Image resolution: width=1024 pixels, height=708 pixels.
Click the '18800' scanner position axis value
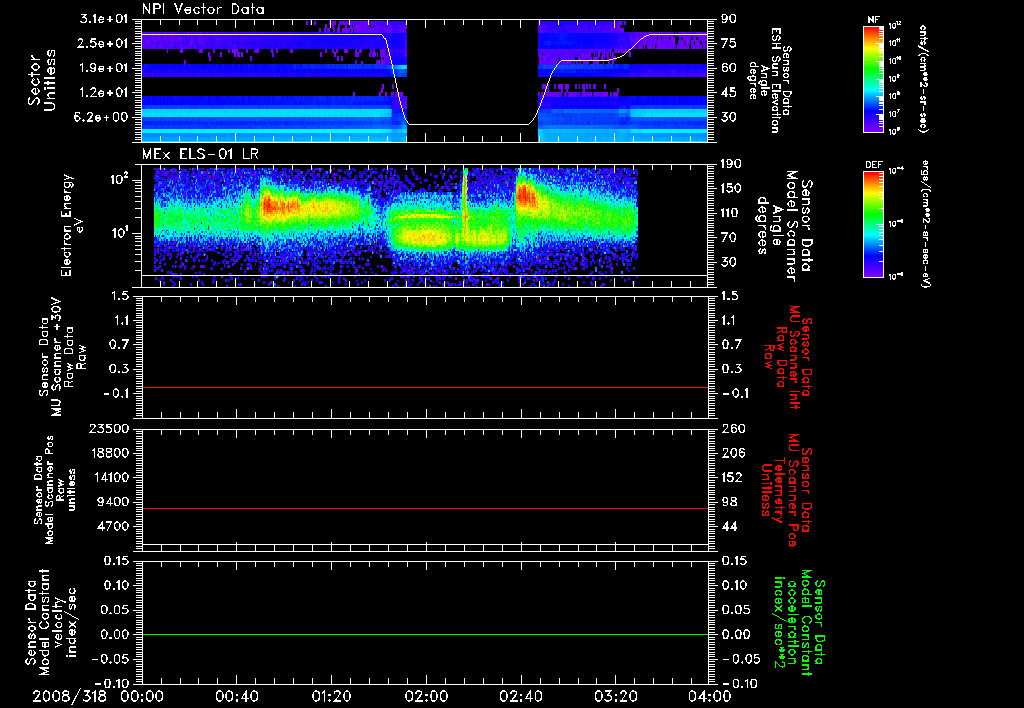coord(108,453)
